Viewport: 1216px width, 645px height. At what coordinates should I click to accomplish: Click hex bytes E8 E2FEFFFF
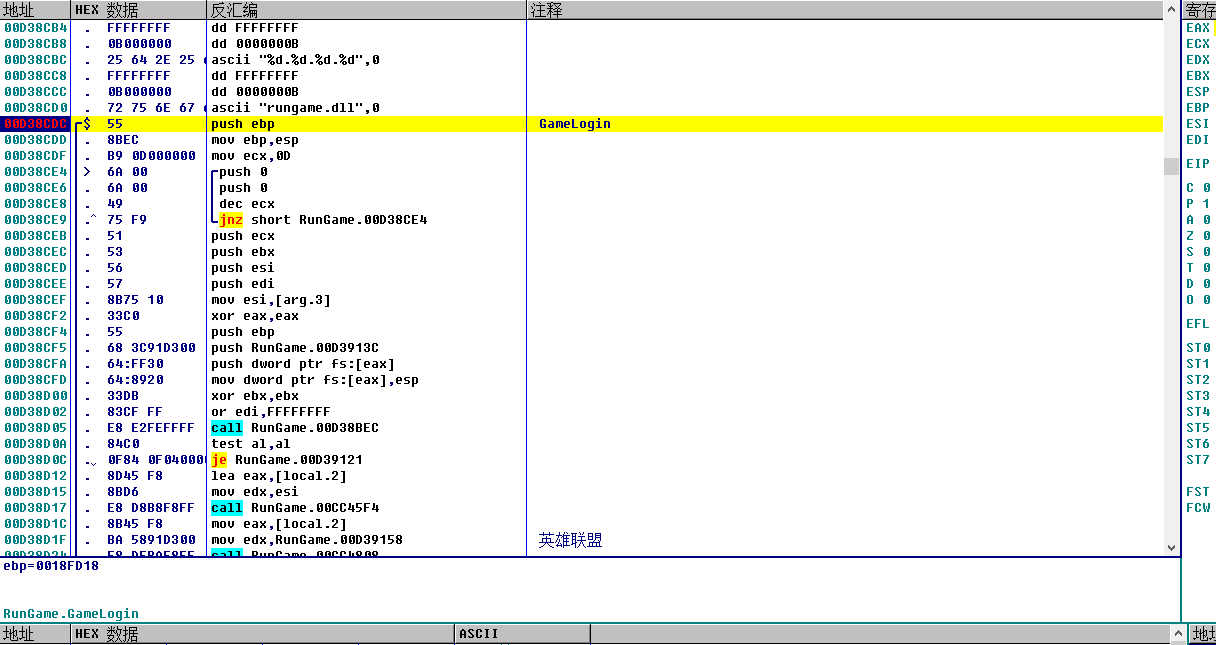pos(150,428)
